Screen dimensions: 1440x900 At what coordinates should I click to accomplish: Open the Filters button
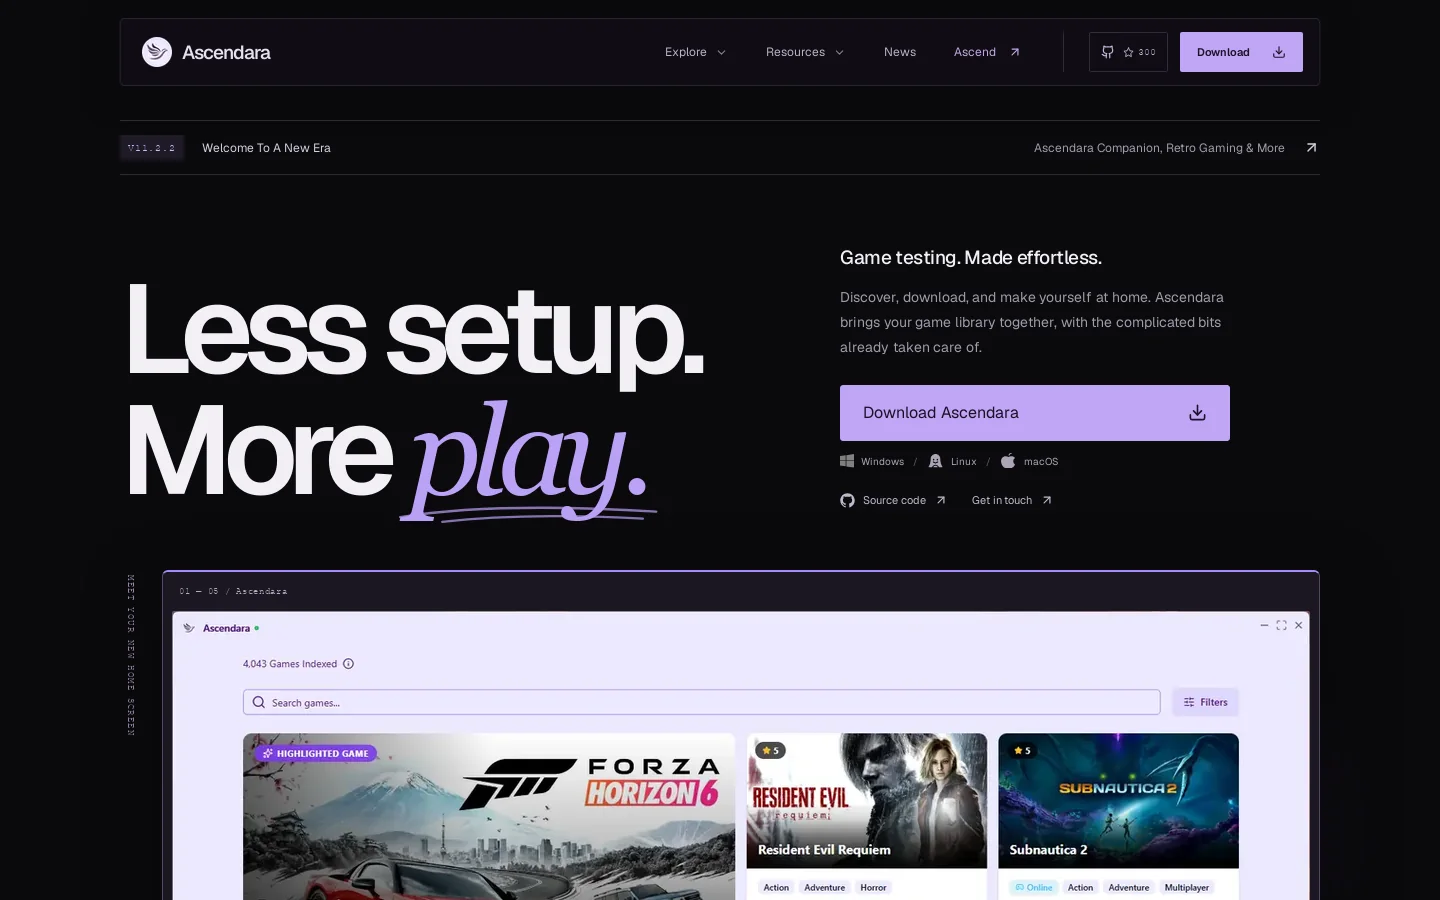[1206, 702]
